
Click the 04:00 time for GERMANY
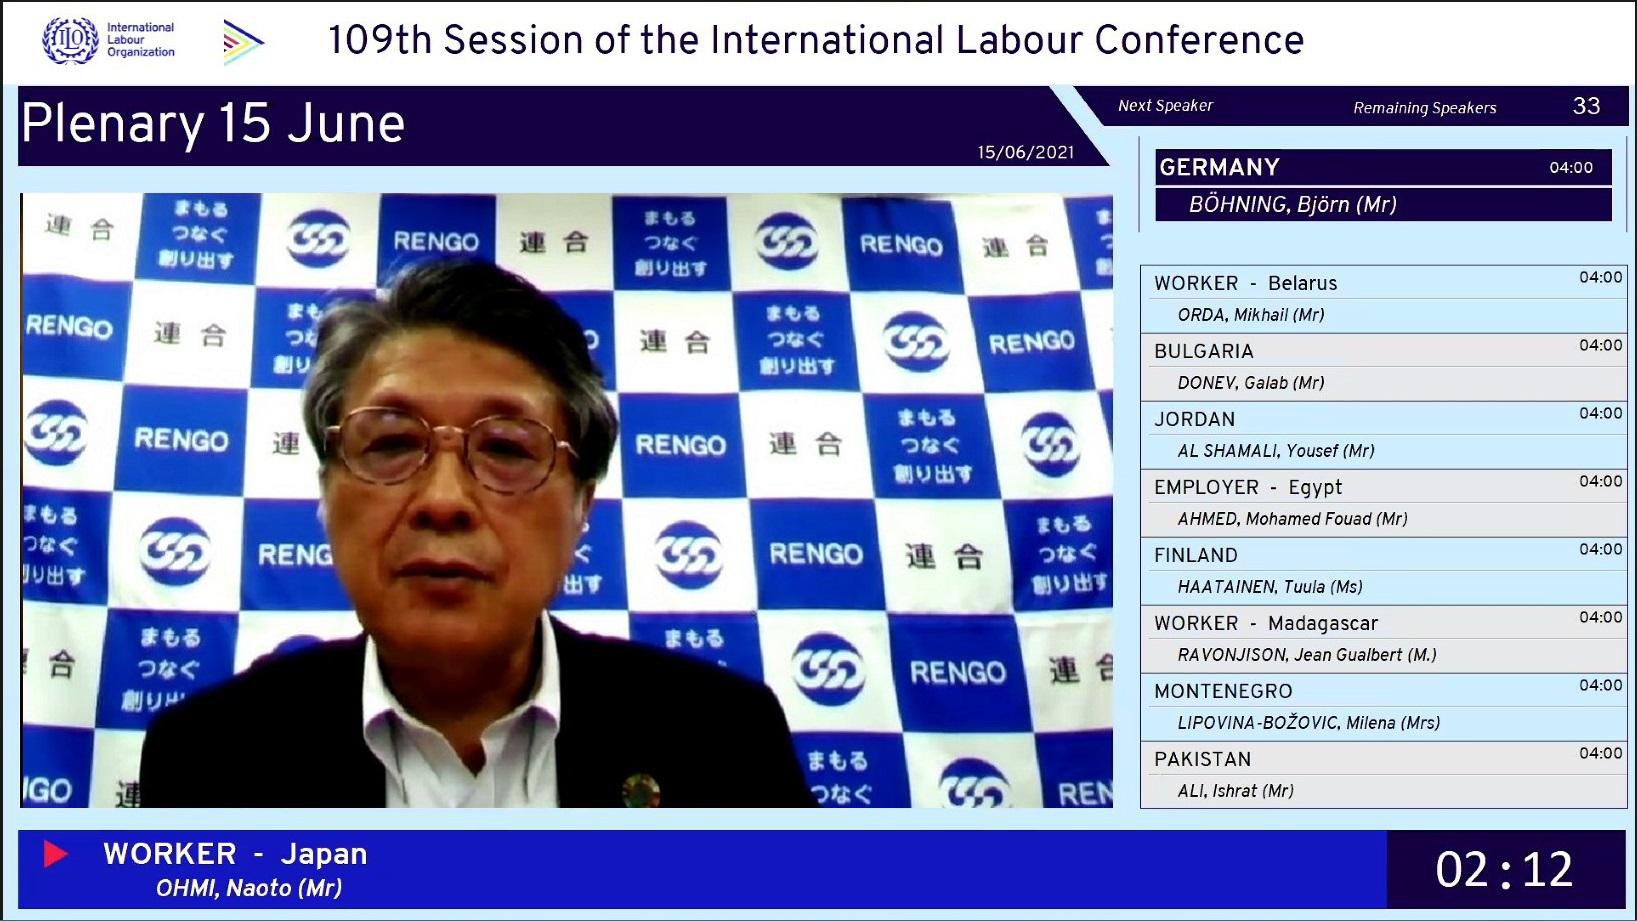[x=1571, y=168]
